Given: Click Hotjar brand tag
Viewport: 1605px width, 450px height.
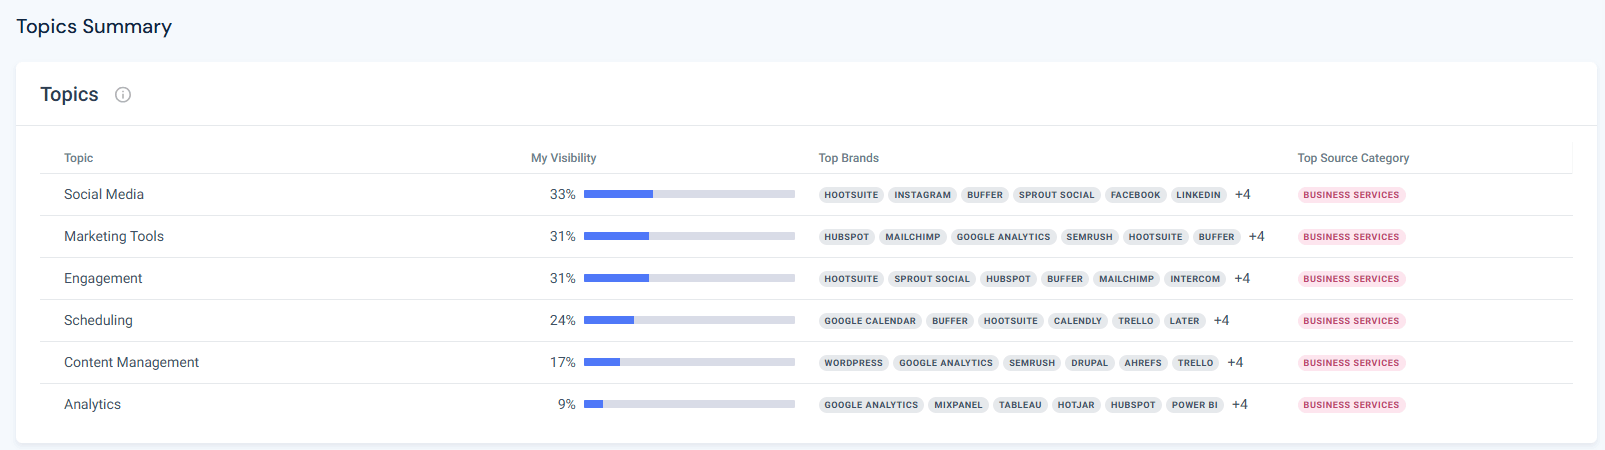Looking at the screenshot, I should [x=1076, y=405].
